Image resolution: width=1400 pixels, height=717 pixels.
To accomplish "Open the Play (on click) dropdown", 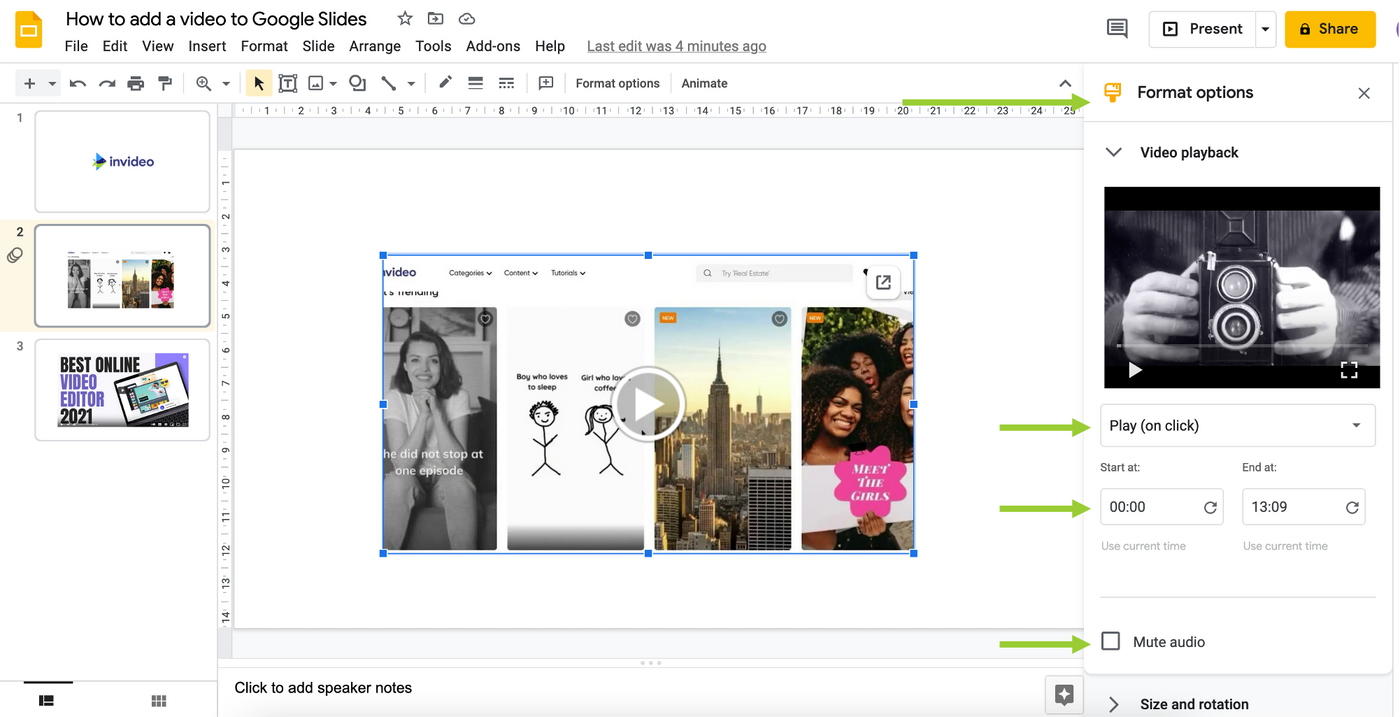I will click(x=1238, y=425).
